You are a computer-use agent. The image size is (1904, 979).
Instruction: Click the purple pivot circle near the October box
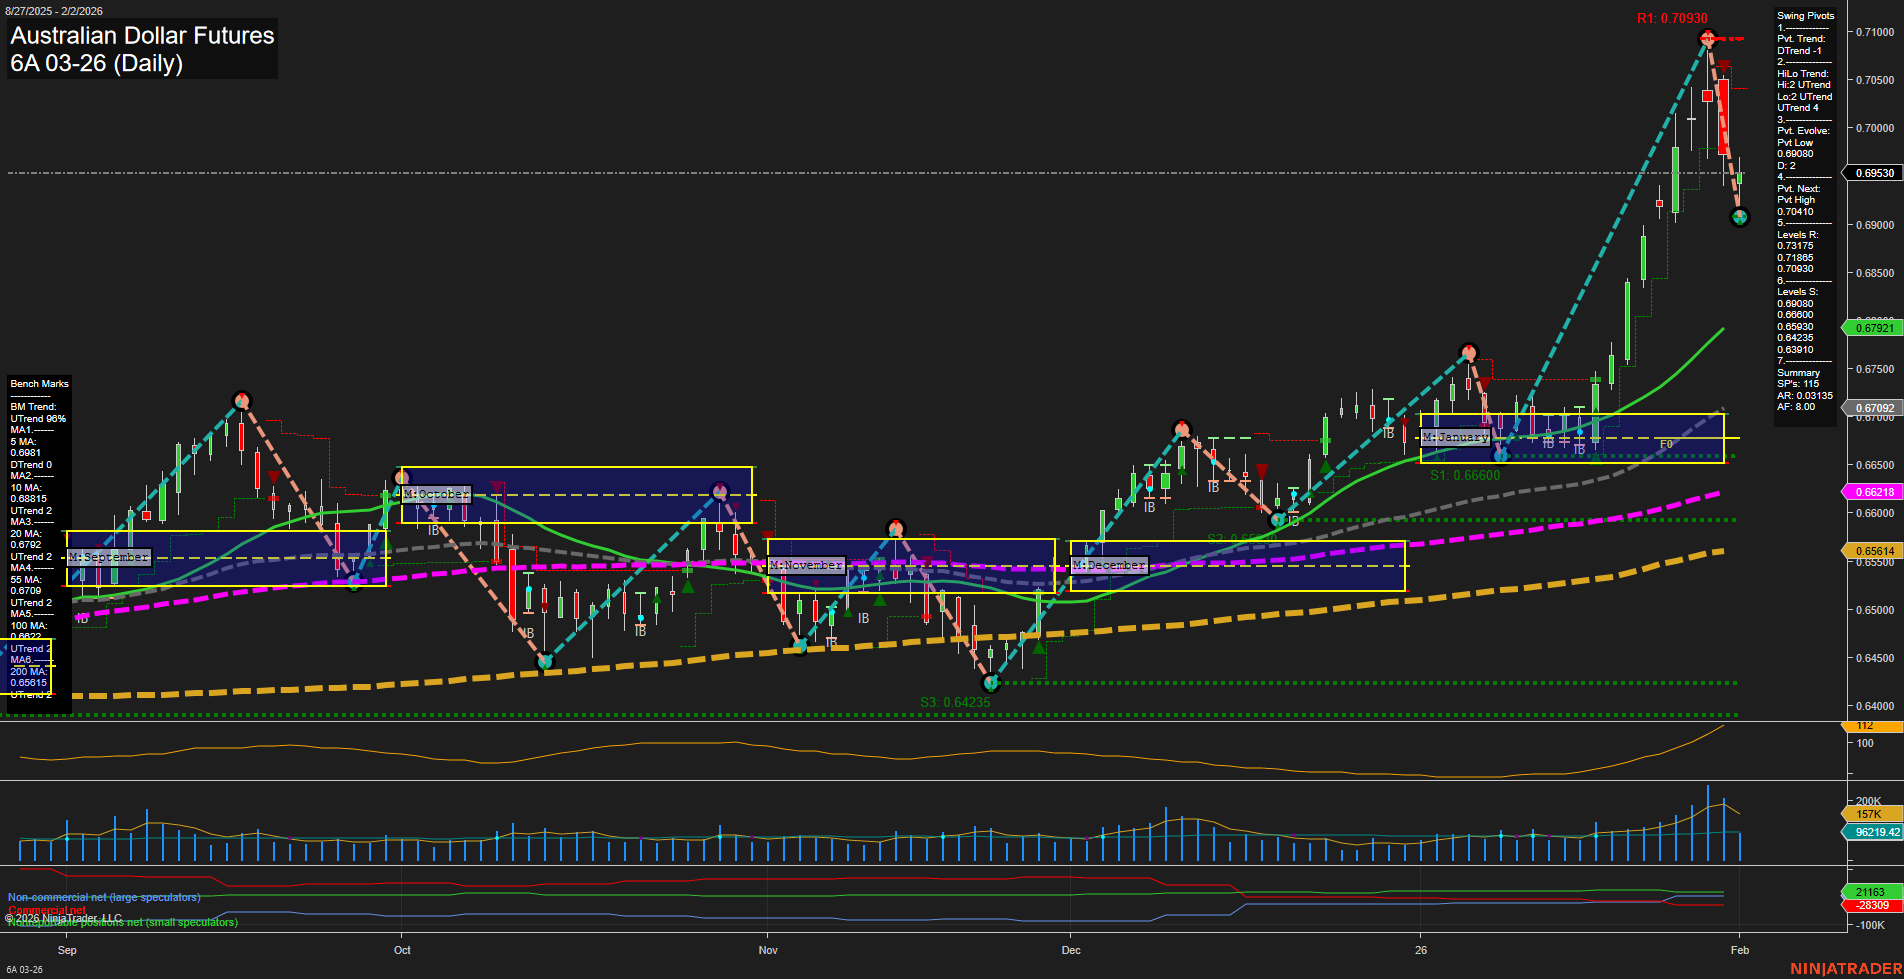pyautogui.click(x=719, y=492)
